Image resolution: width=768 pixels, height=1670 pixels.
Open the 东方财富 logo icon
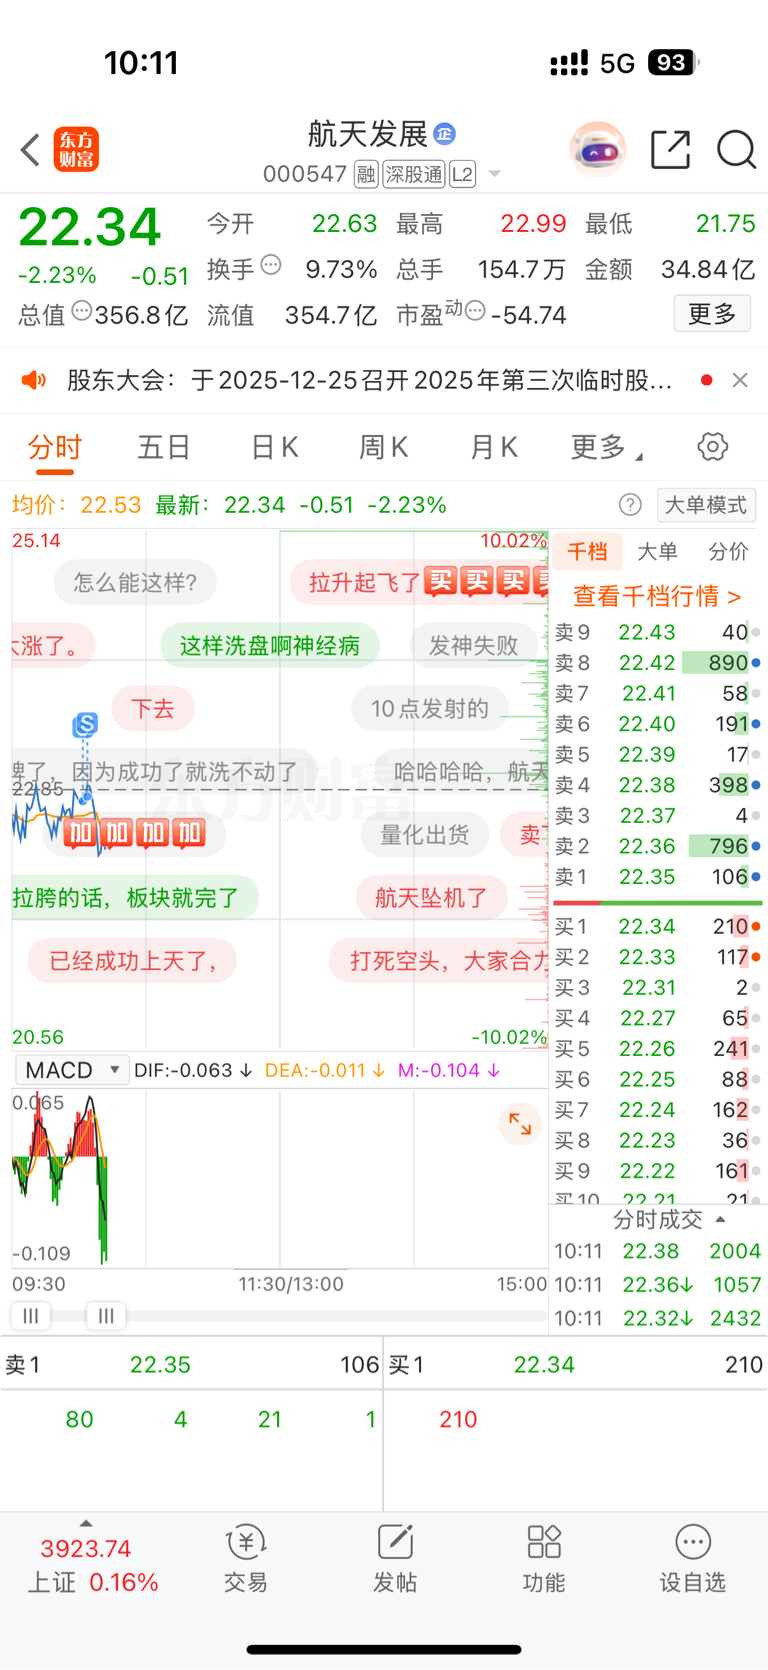(x=76, y=150)
